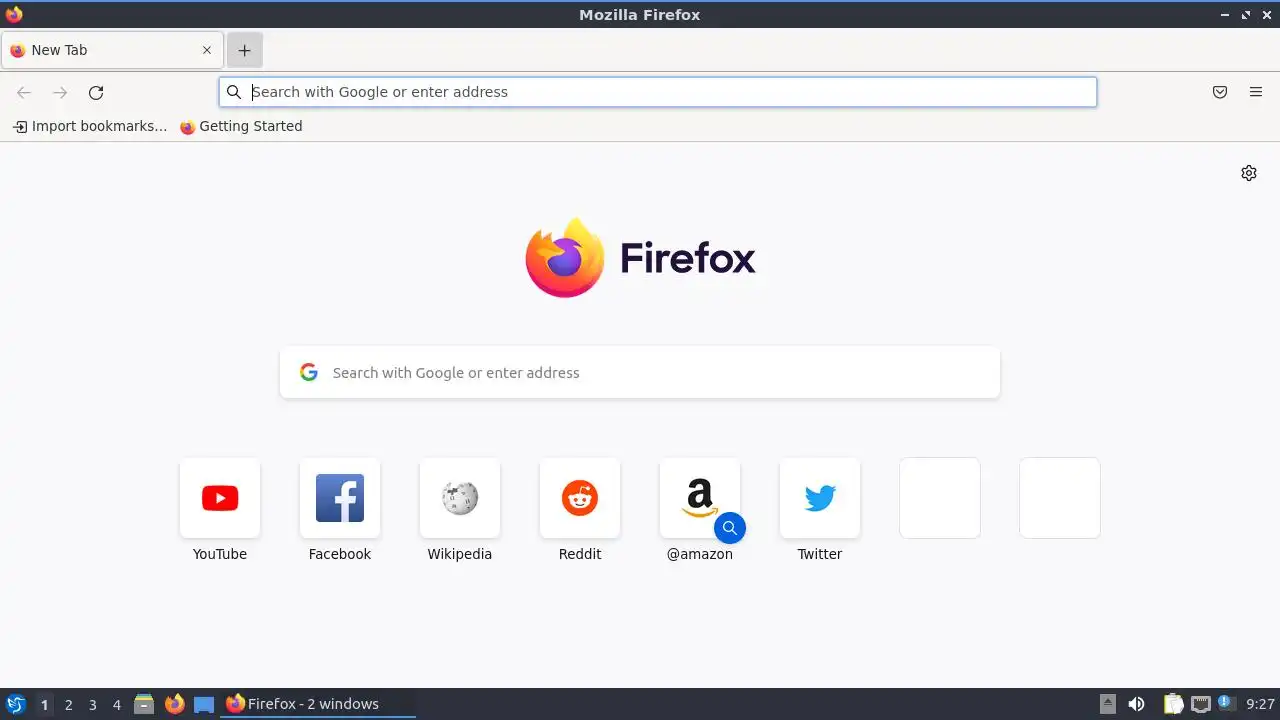The height and width of the screenshot is (720, 1280).
Task: Click the page reload button
Action: pos(96,92)
